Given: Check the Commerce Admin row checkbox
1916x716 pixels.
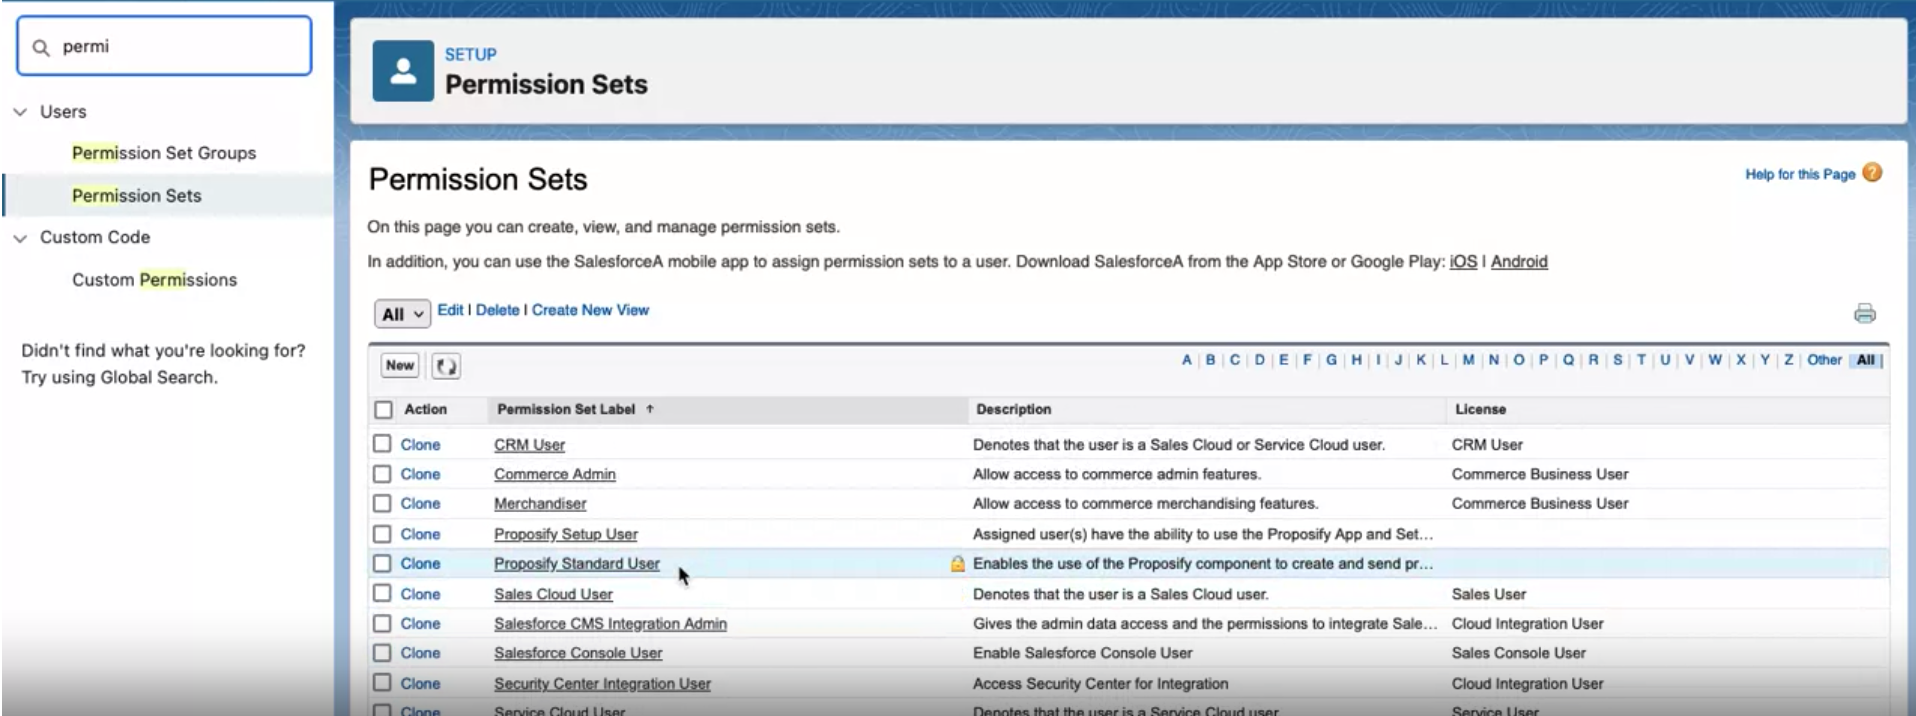Looking at the screenshot, I should [382, 474].
